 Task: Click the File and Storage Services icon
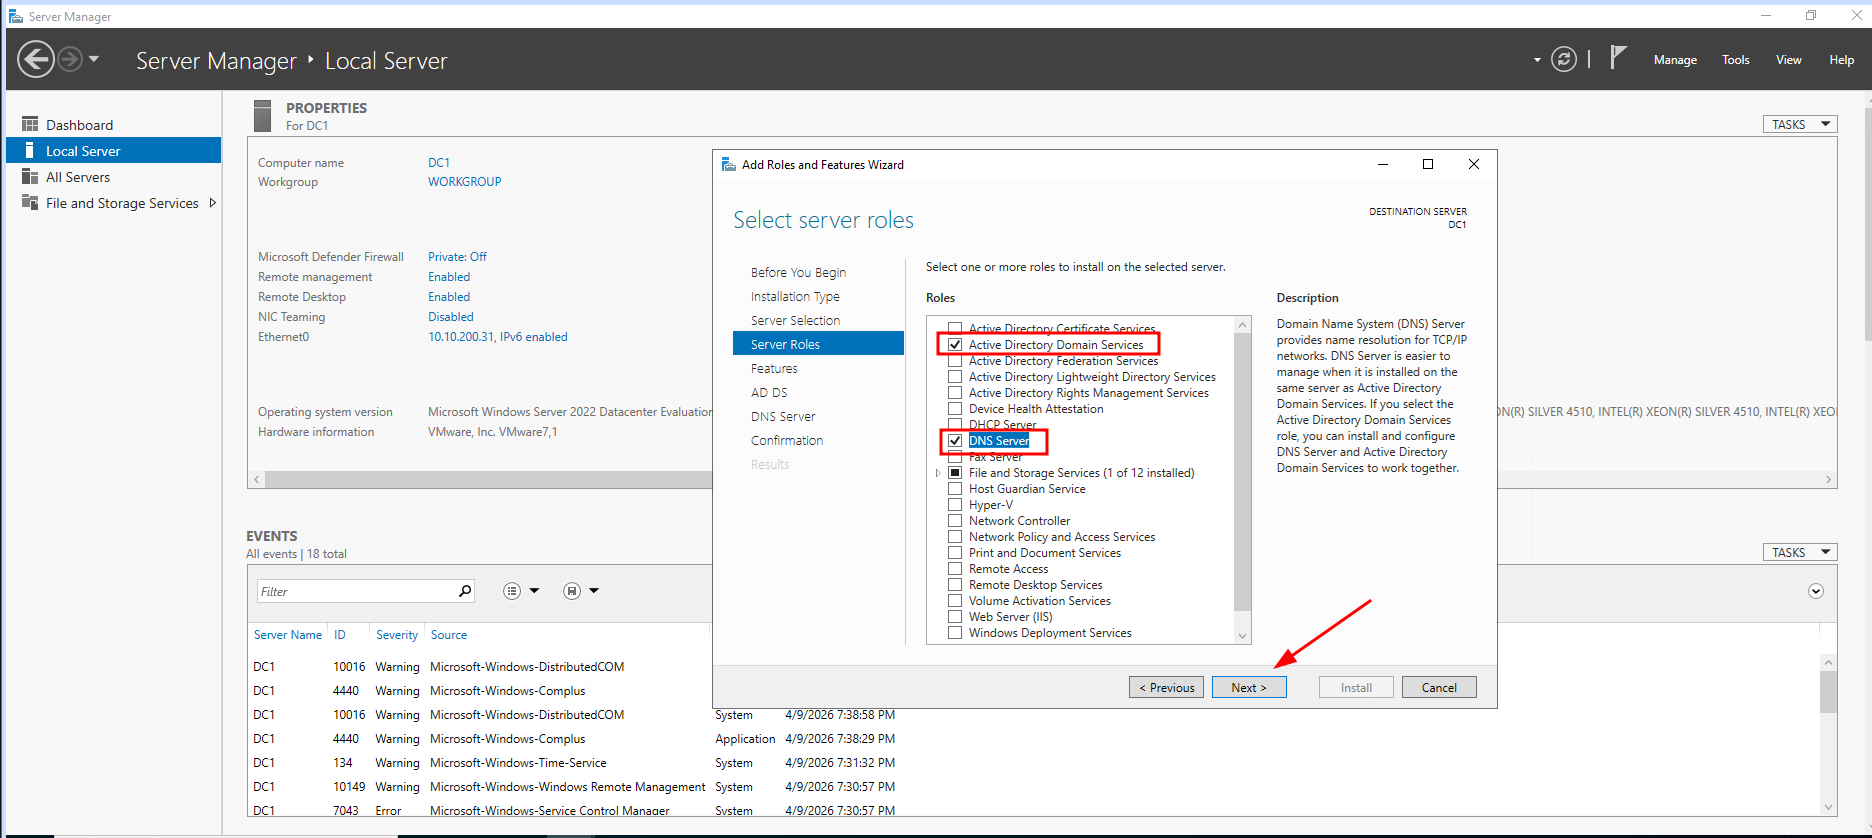(x=30, y=203)
